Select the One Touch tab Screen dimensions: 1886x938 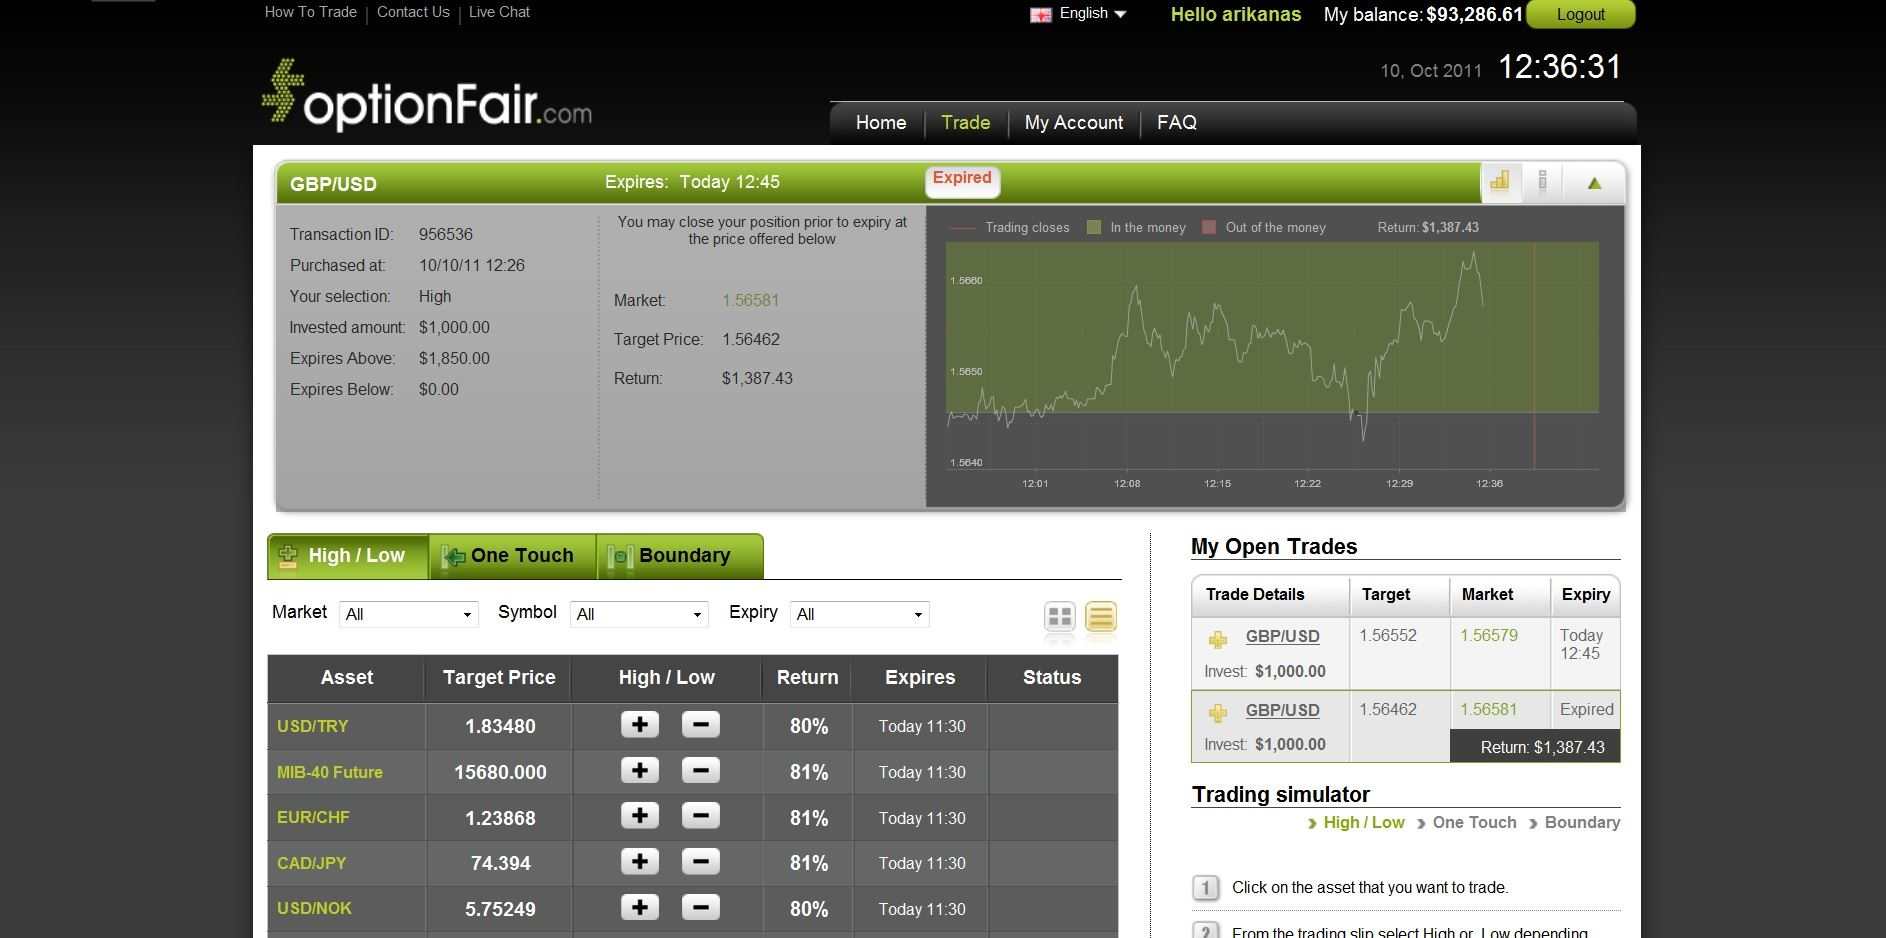click(512, 556)
